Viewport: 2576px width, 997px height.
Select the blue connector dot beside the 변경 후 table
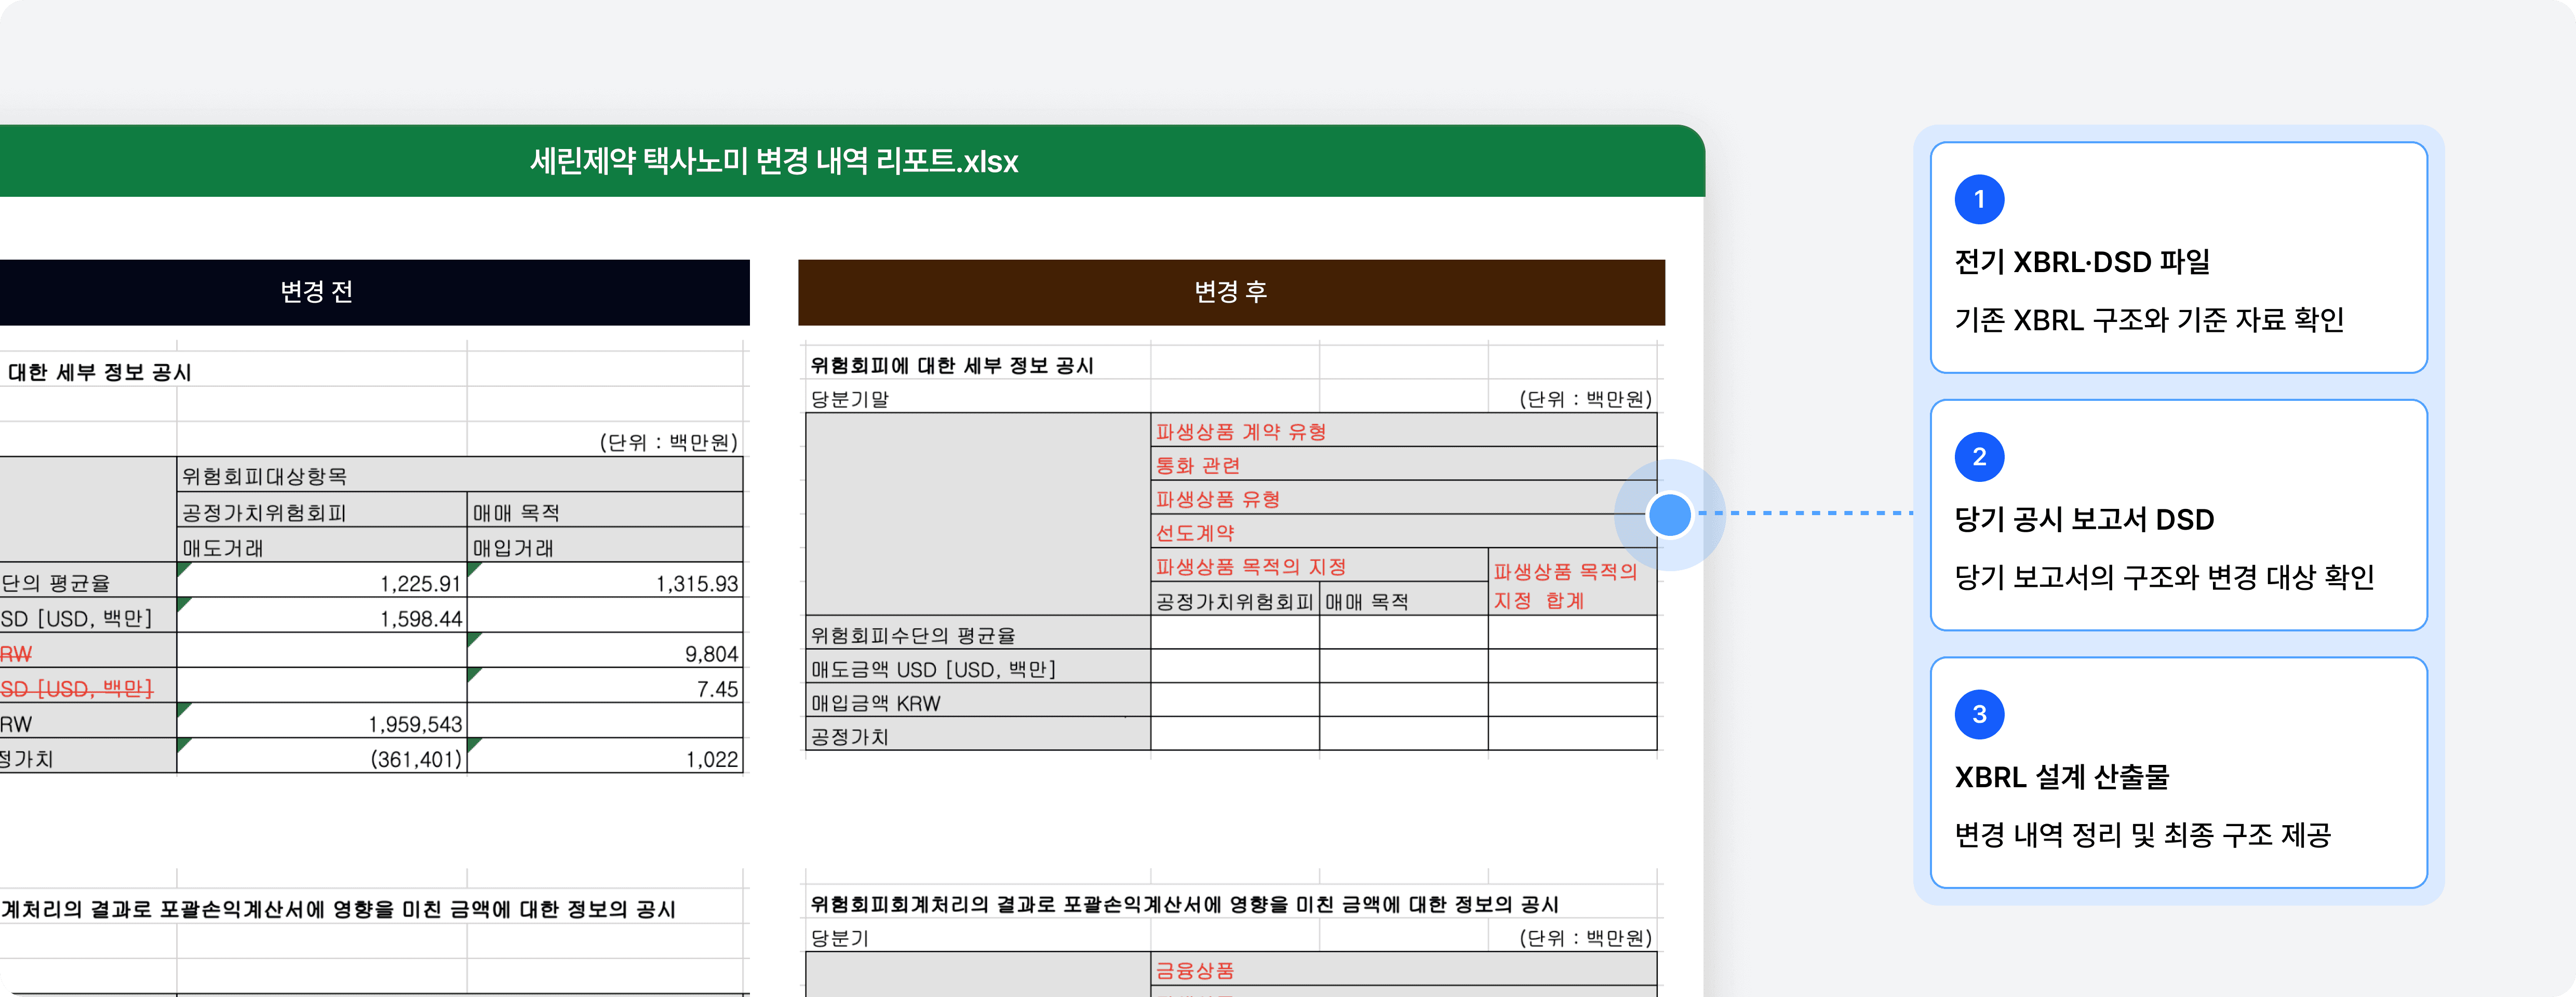click(x=1669, y=514)
